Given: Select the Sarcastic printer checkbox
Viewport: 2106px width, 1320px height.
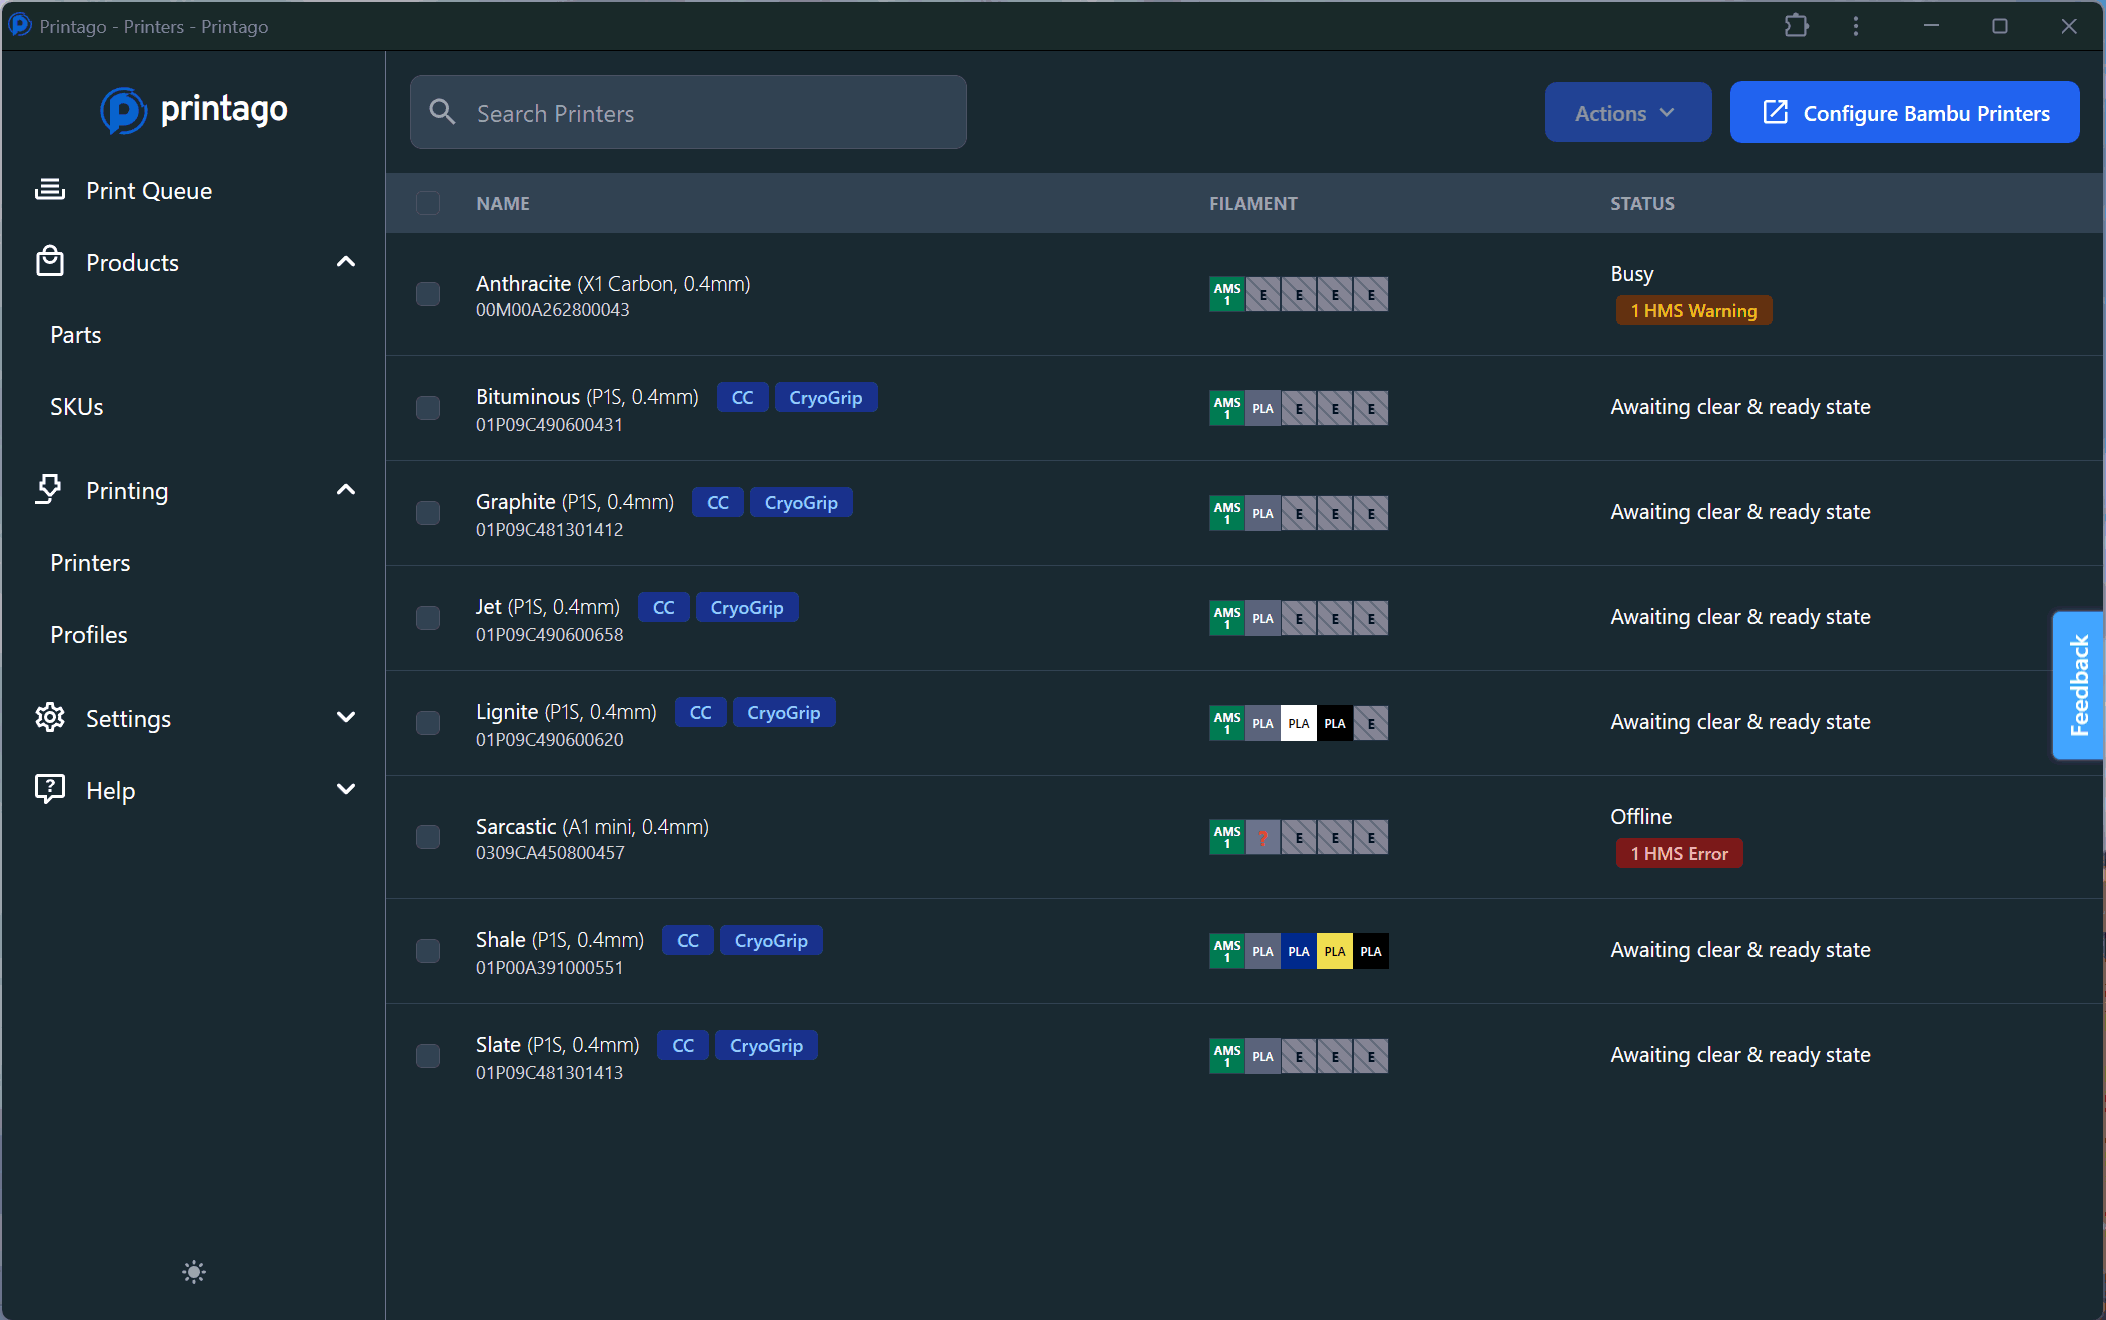Looking at the screenshot, I should [x=428, y=837].
